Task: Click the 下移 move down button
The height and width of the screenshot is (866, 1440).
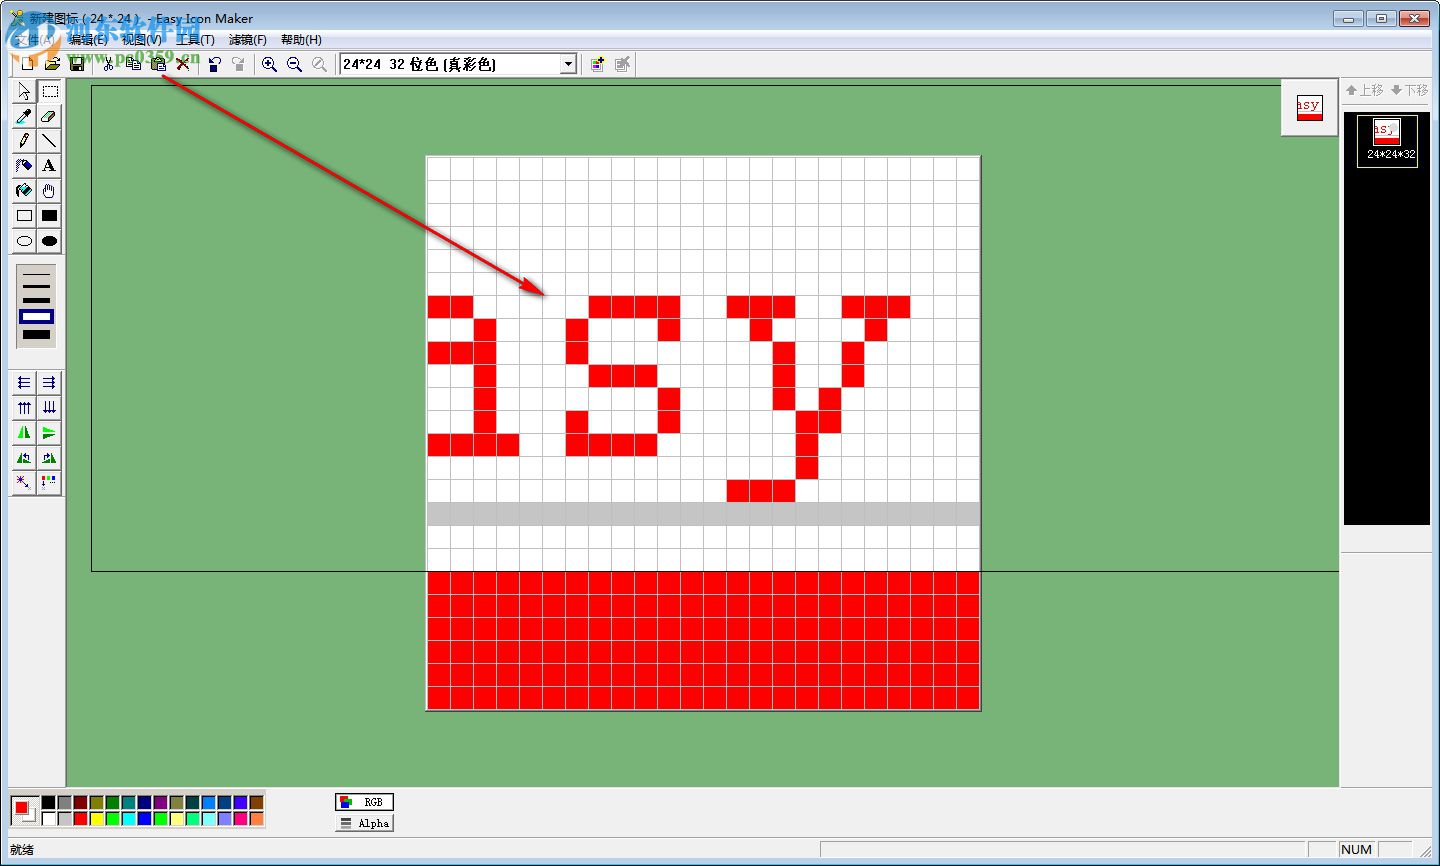Action: click(1410, 90)
